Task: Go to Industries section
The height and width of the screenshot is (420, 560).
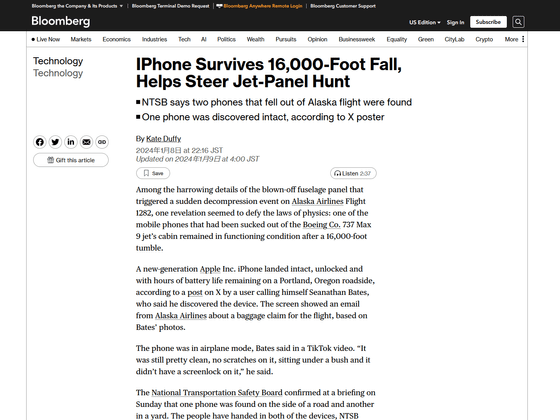Action: pos(154,39)
